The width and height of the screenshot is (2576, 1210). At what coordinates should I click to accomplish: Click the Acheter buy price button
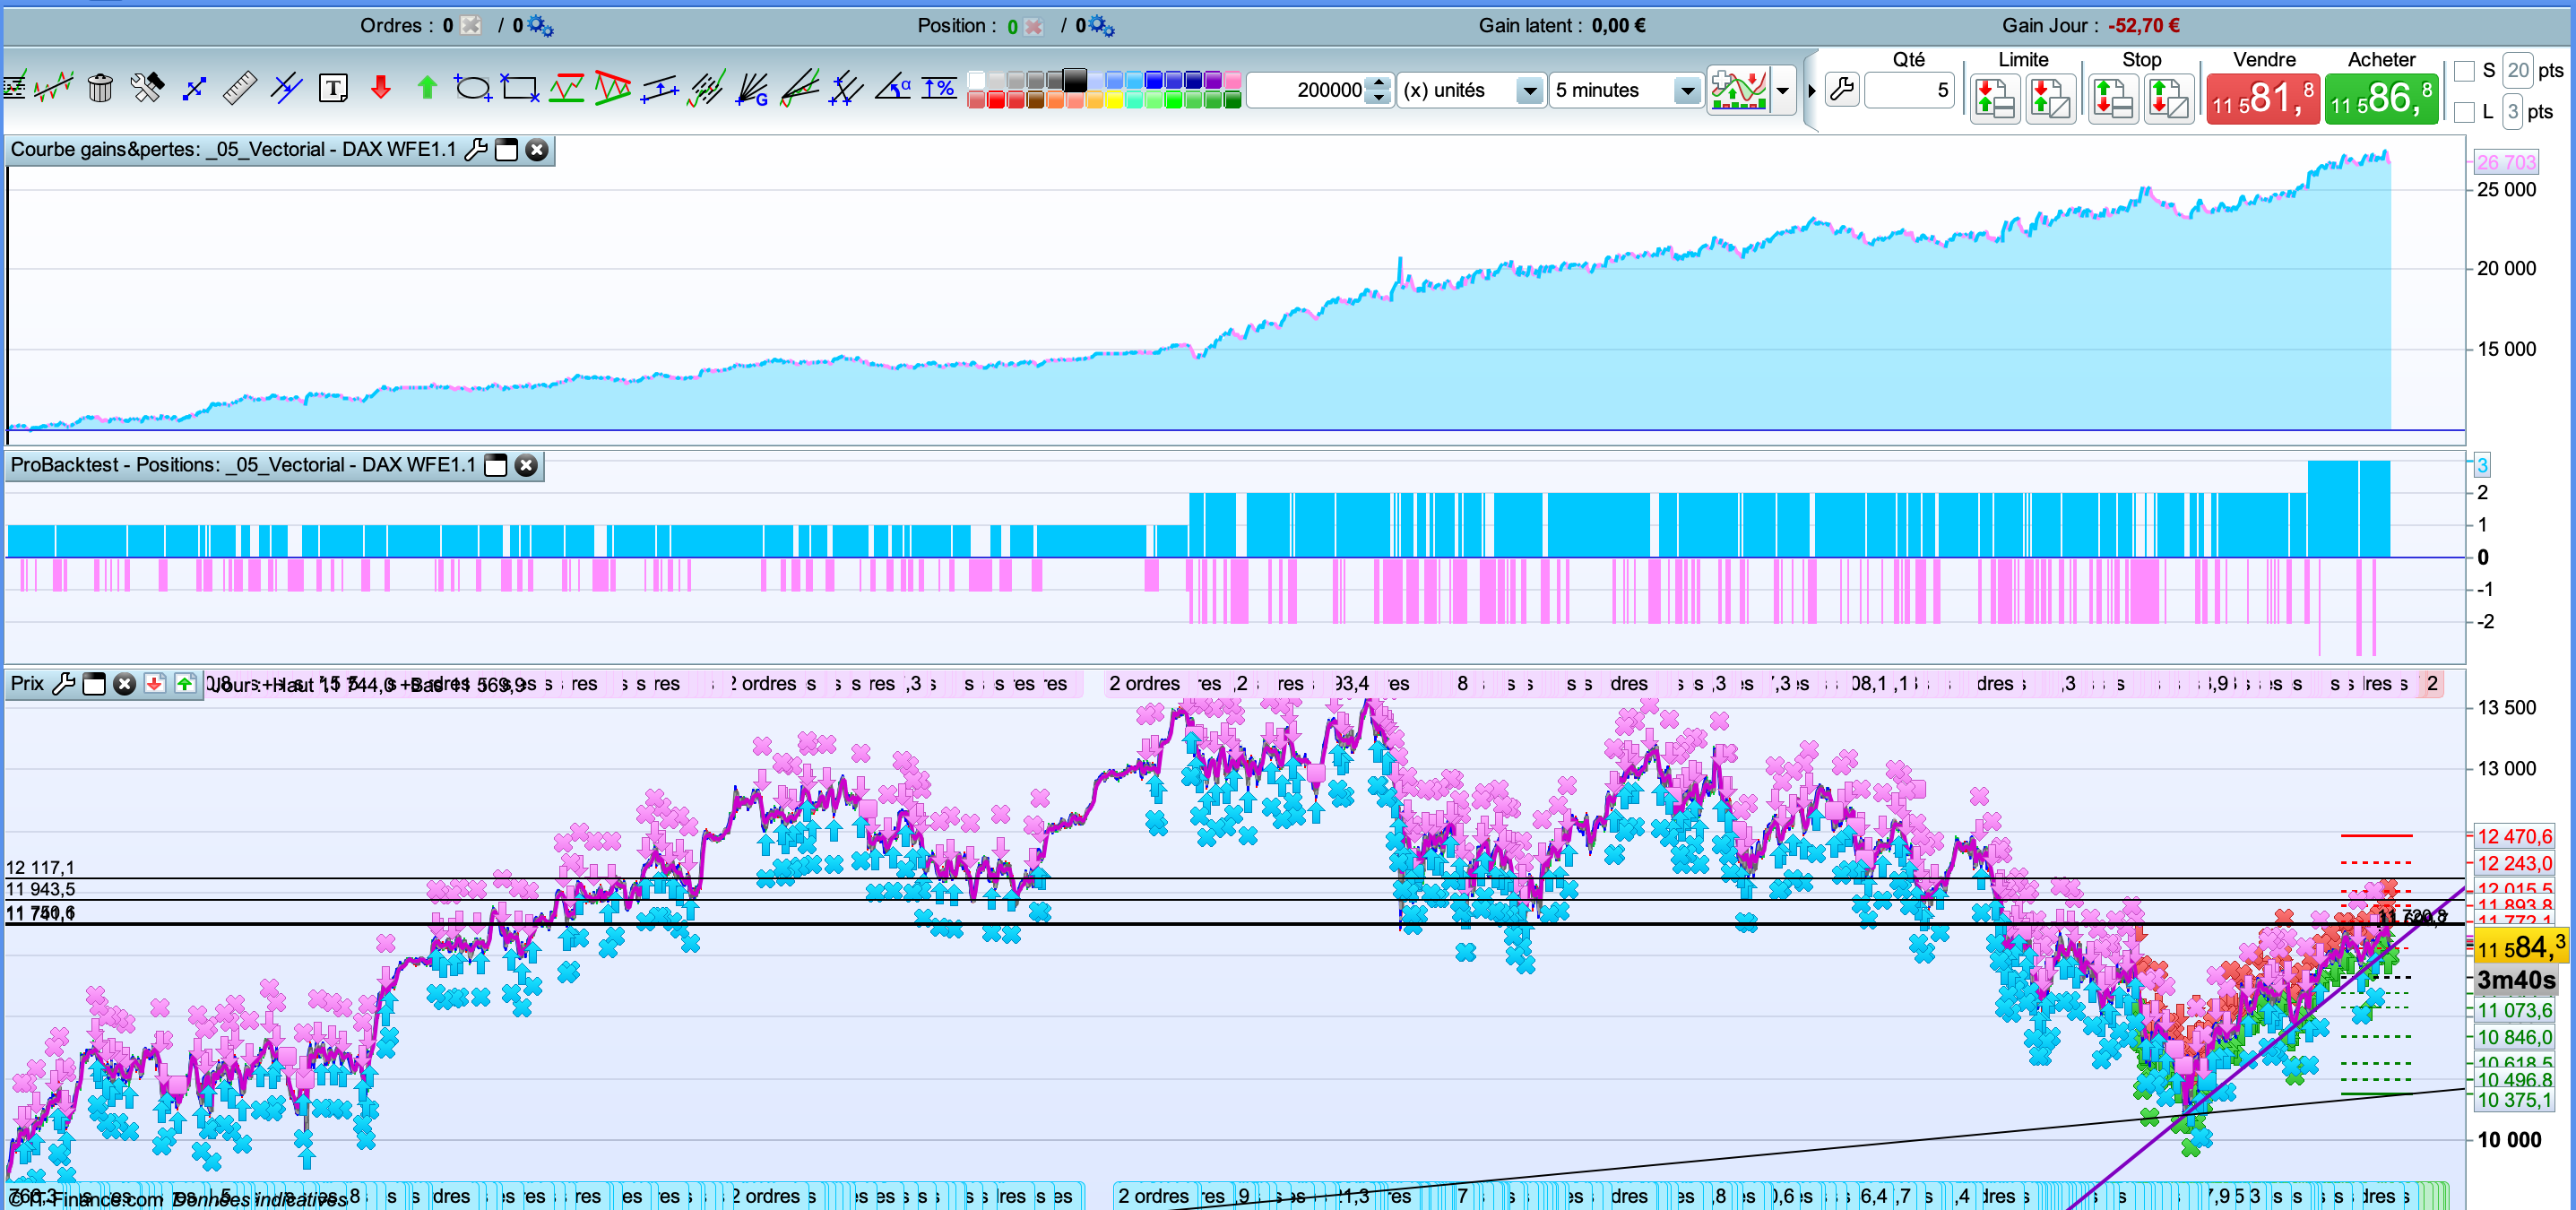[x=2381, y=99]
